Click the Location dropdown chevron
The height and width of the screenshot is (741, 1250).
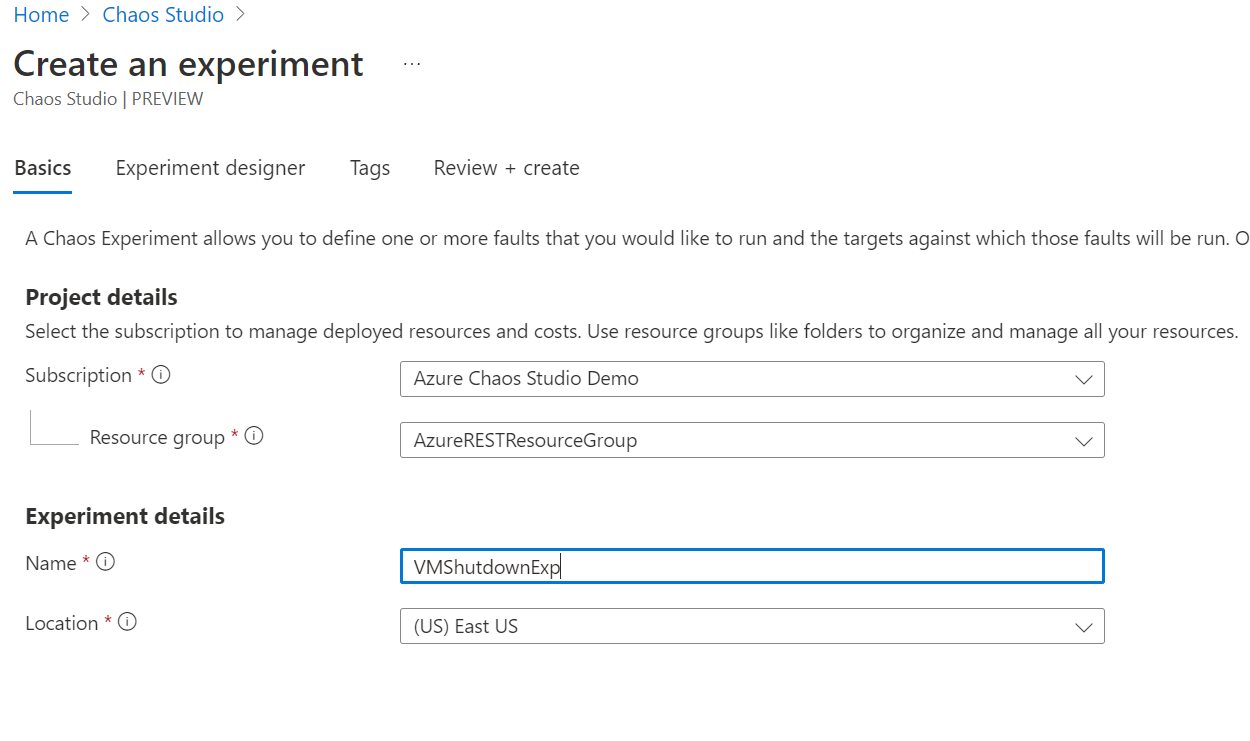tap(1083, 626)
